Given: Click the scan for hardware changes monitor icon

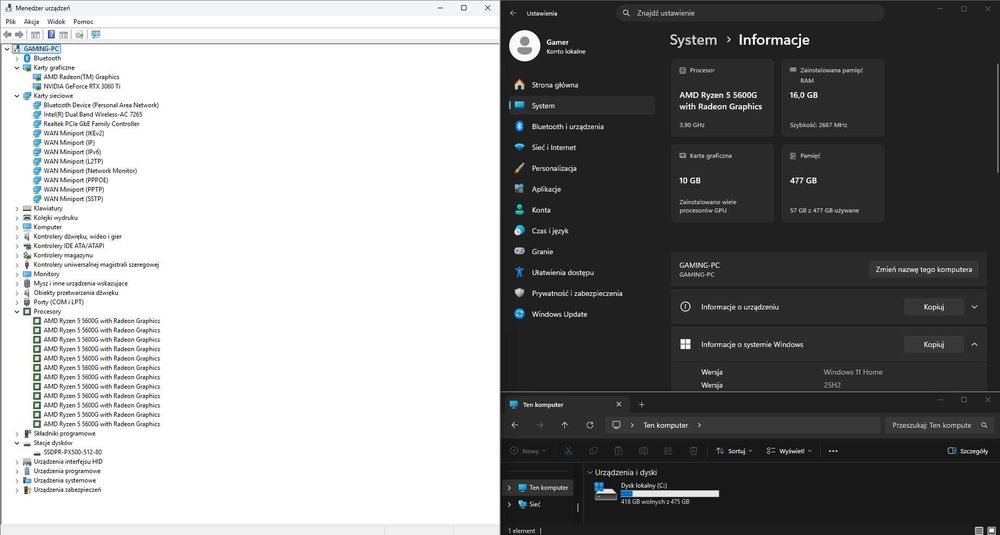Looking at the screenshot, I should [x=96, y=34].
